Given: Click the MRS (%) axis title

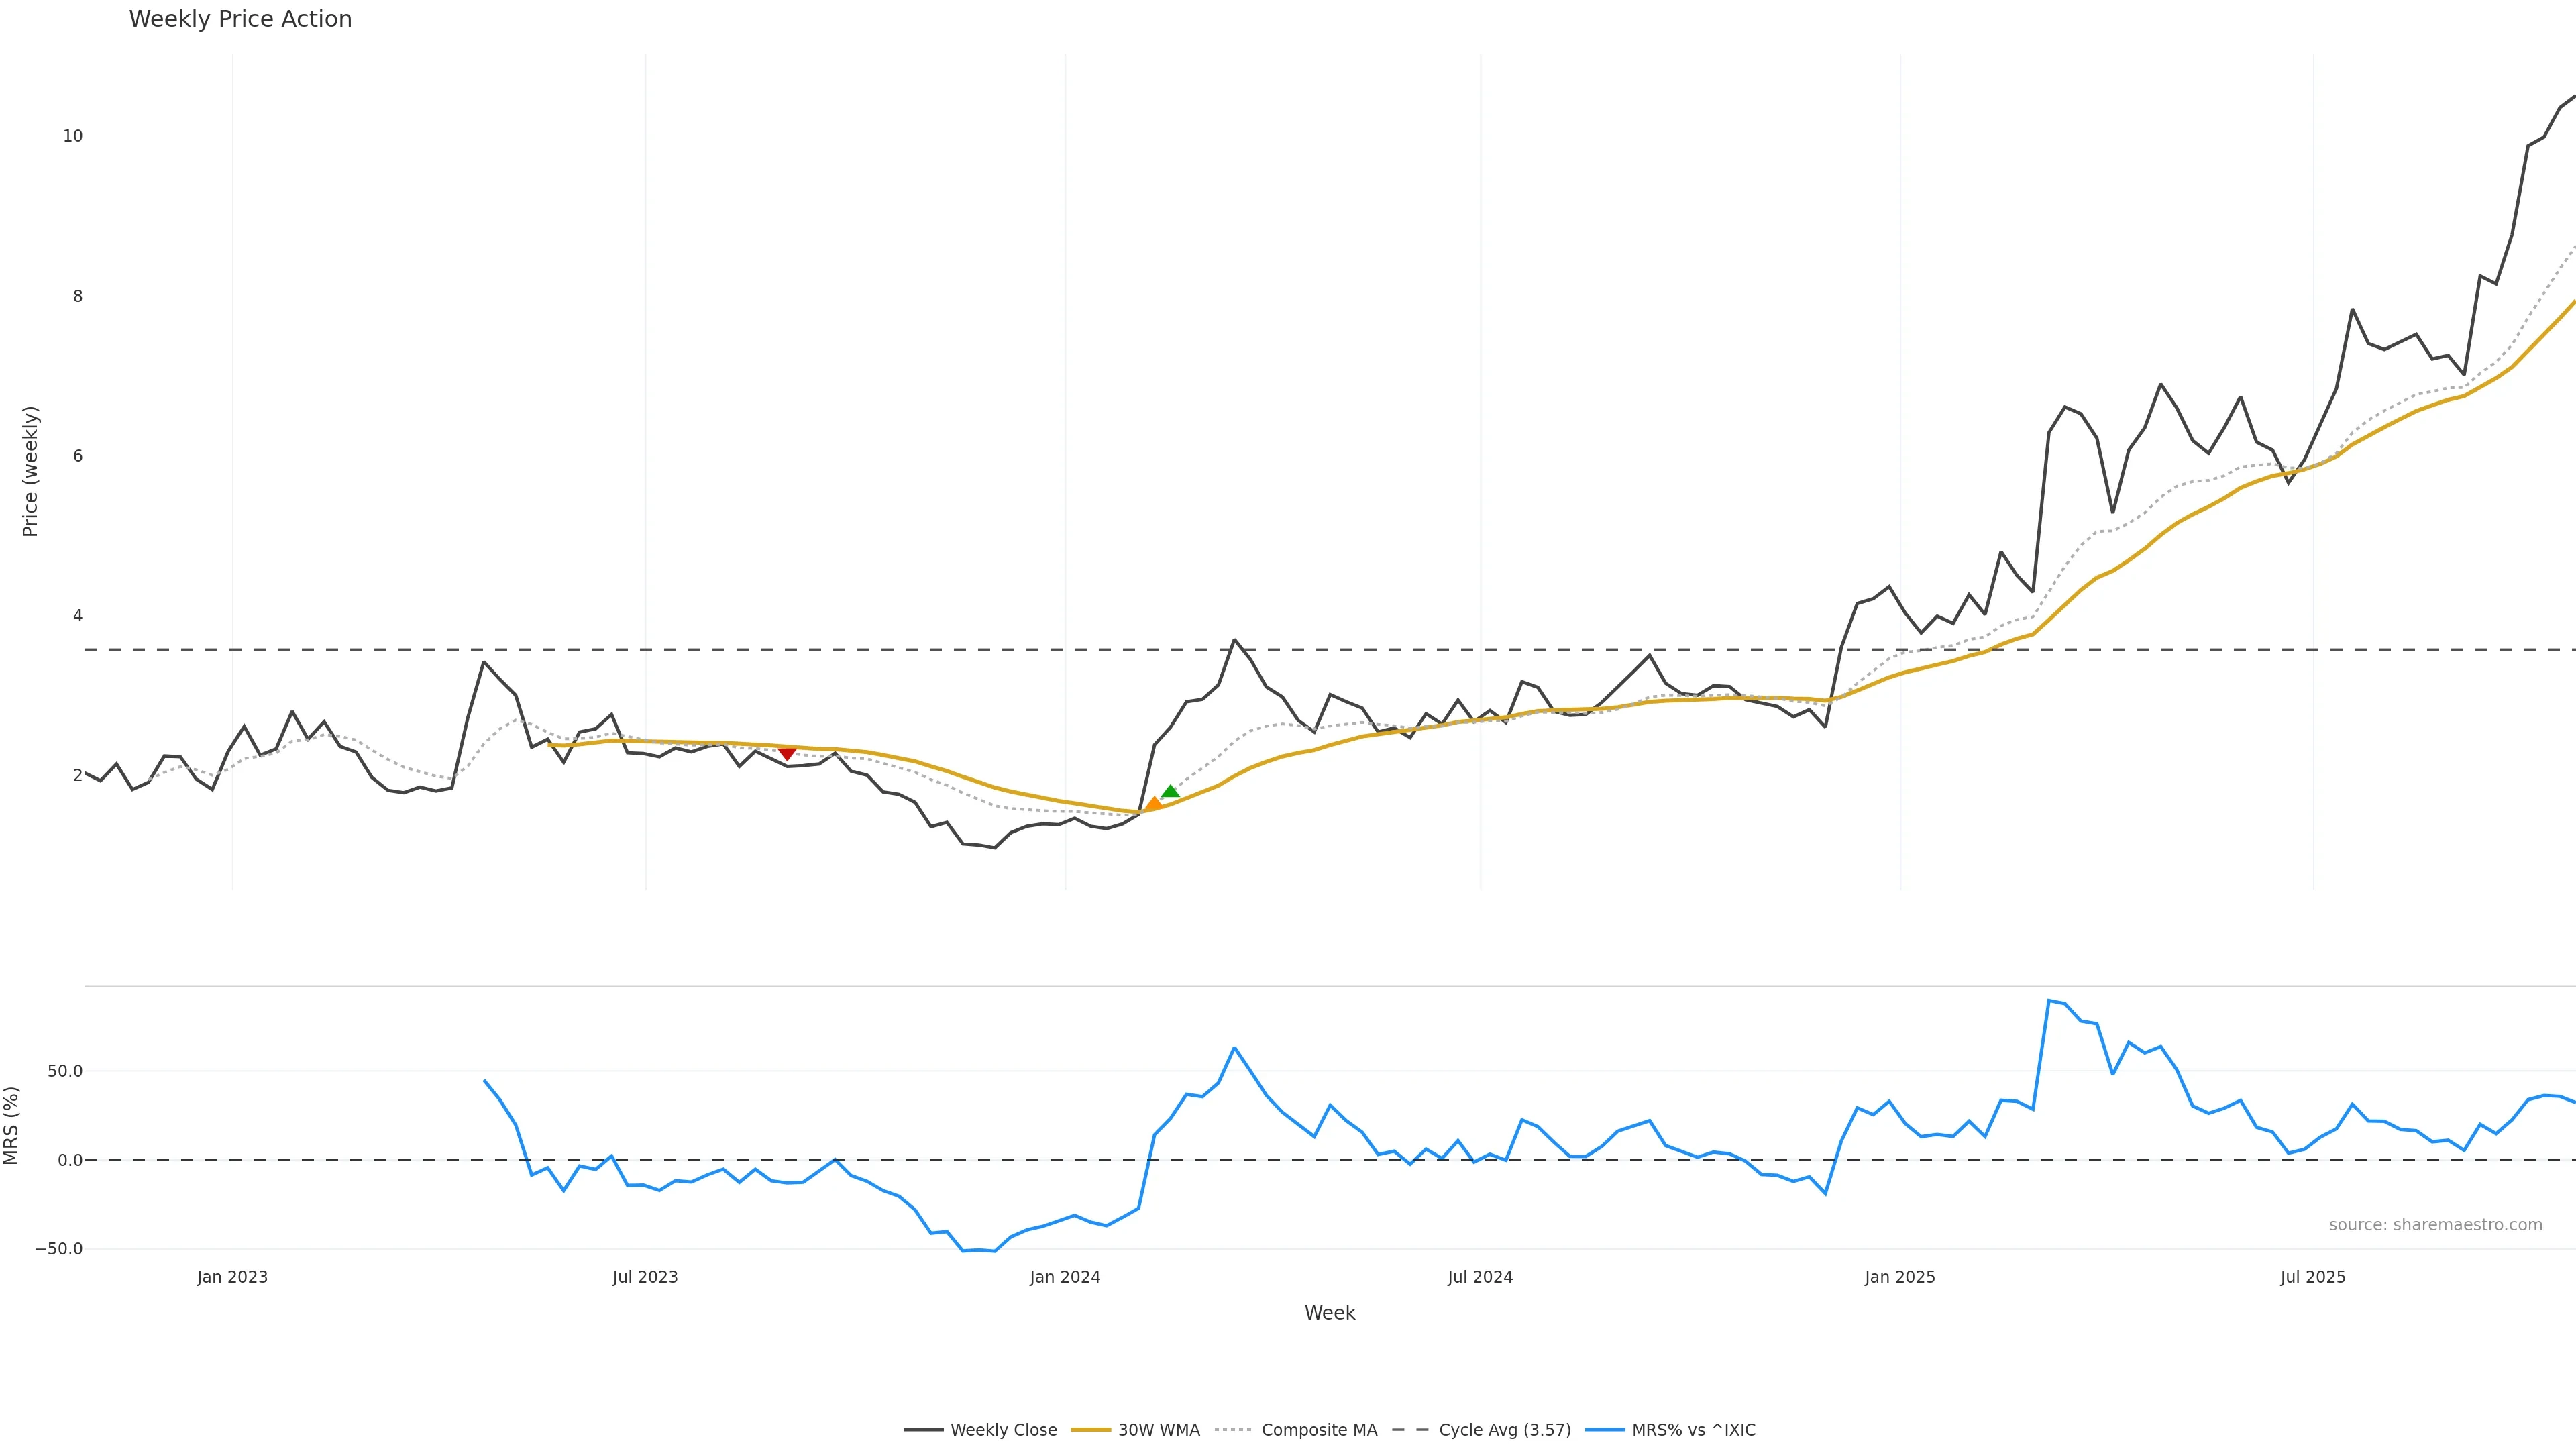Looking at the screenshot, I should [12, 1125].
